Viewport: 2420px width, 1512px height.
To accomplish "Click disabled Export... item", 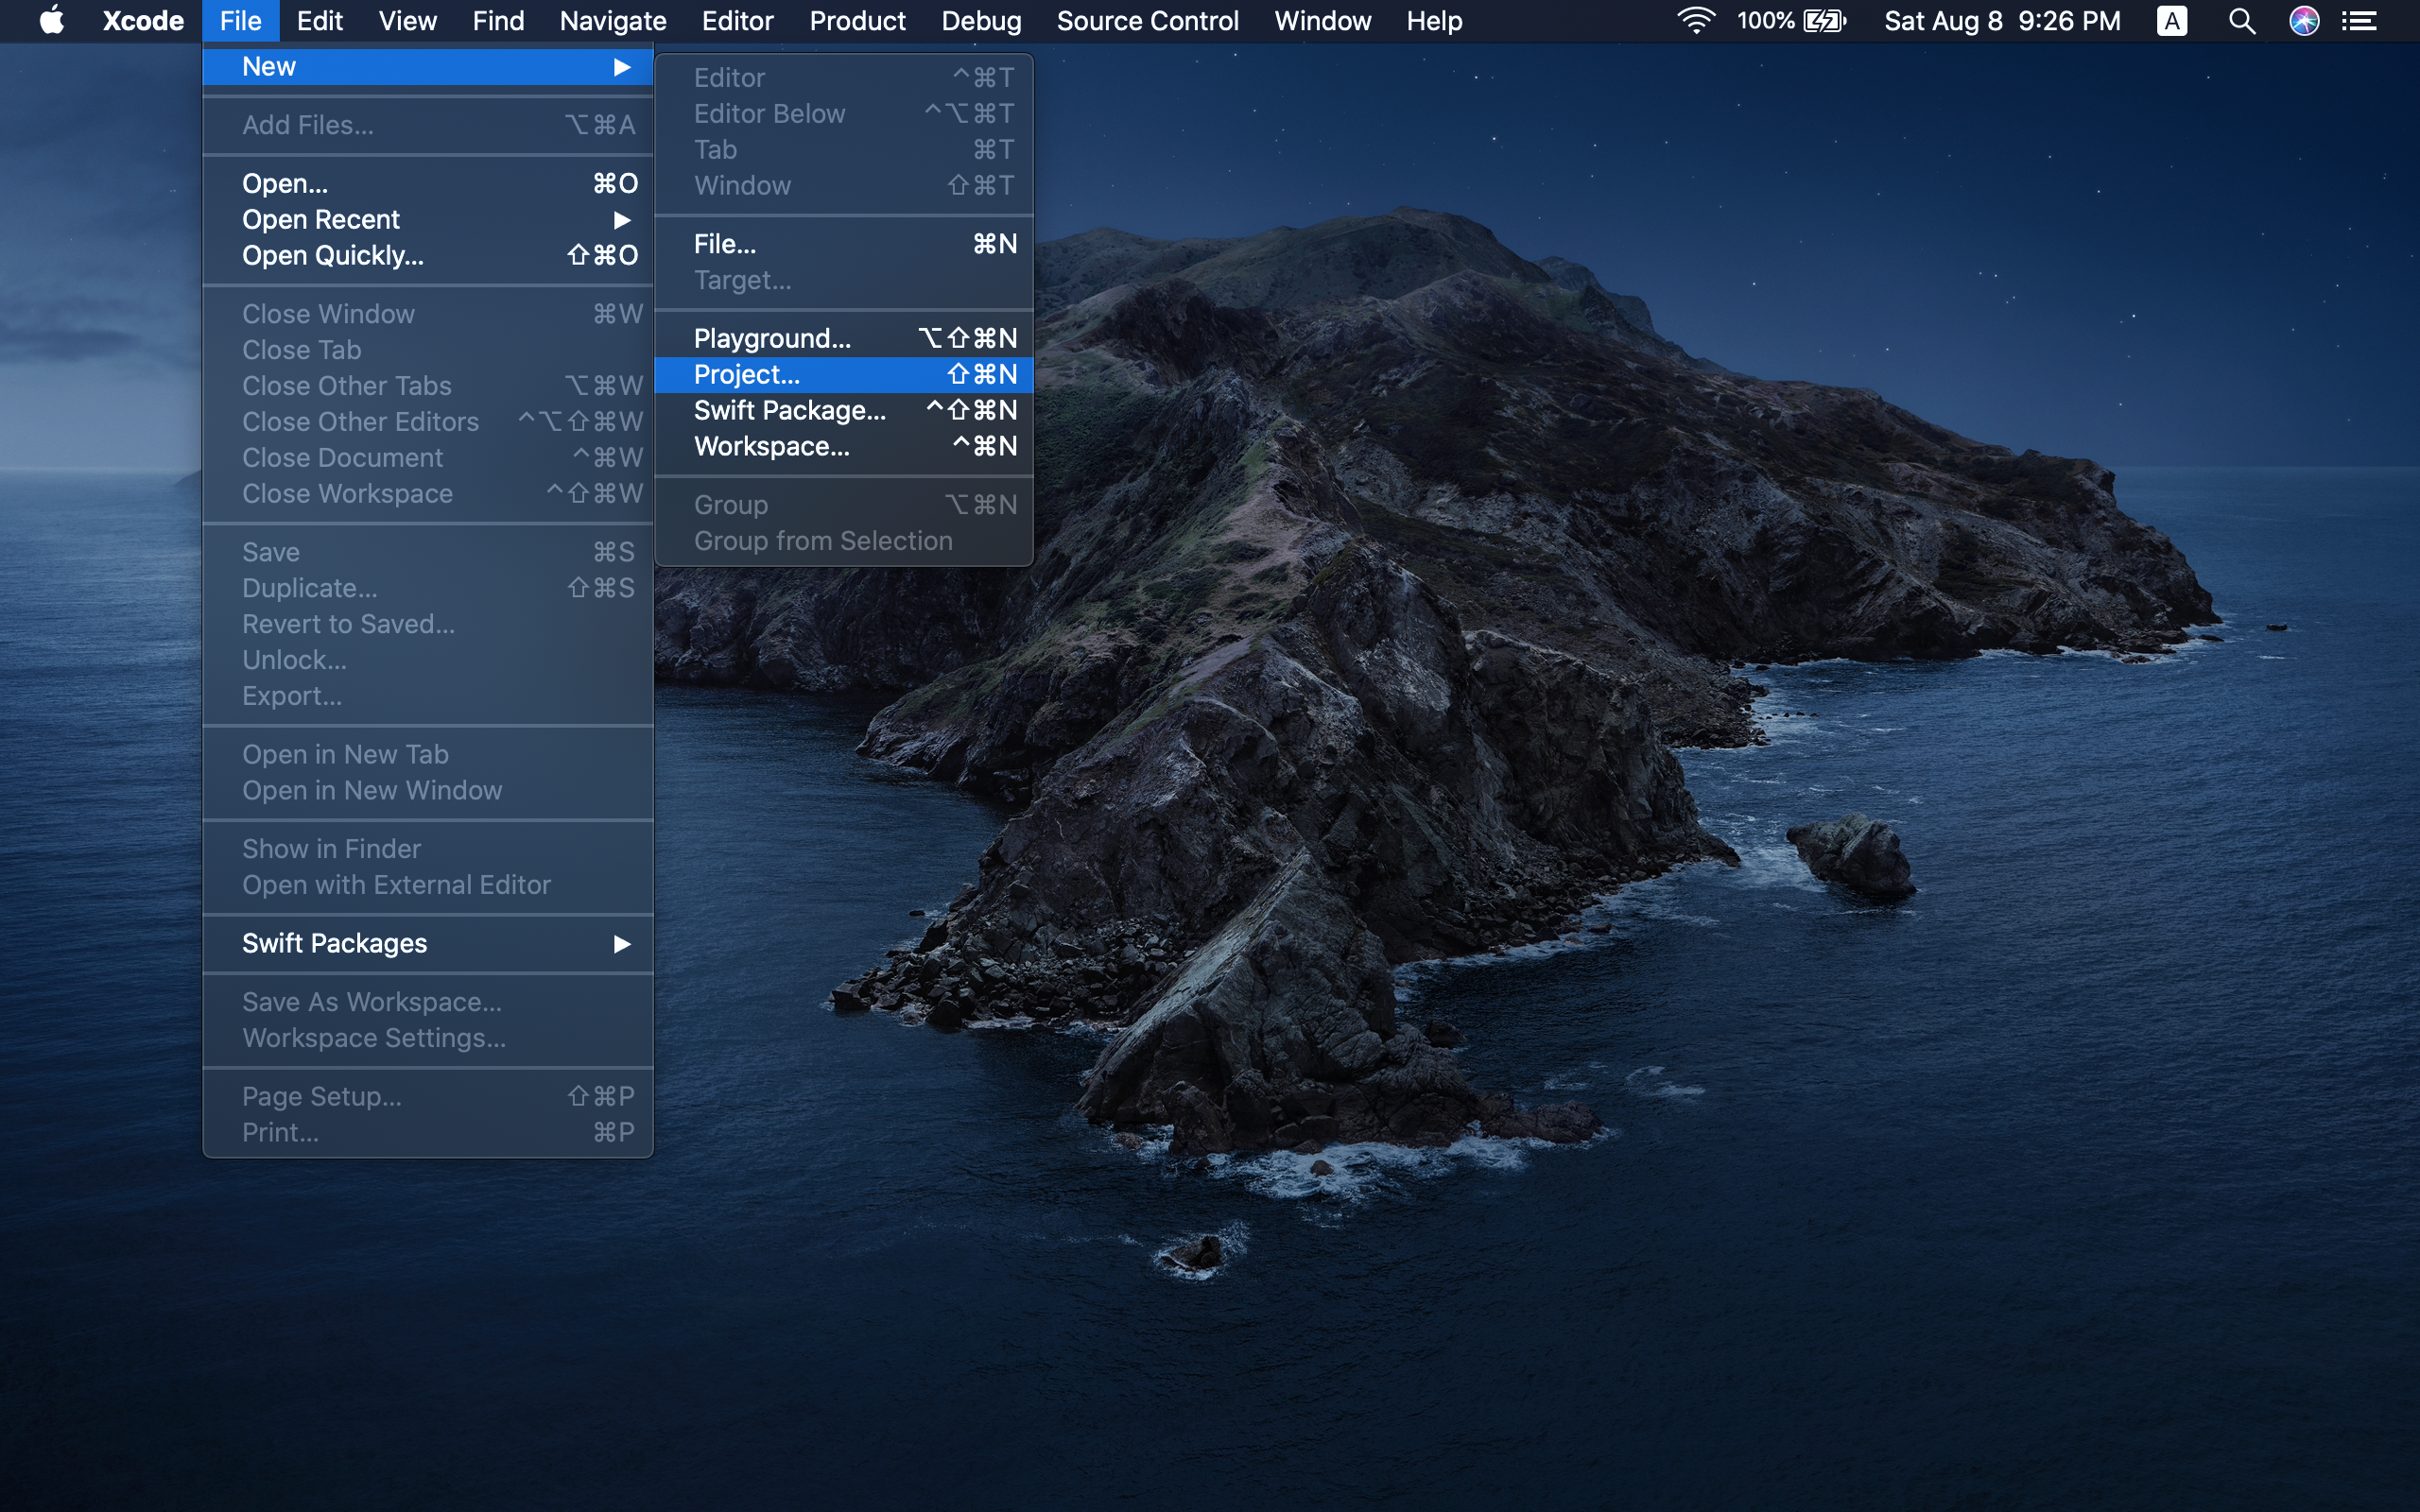I will (428, 696).
